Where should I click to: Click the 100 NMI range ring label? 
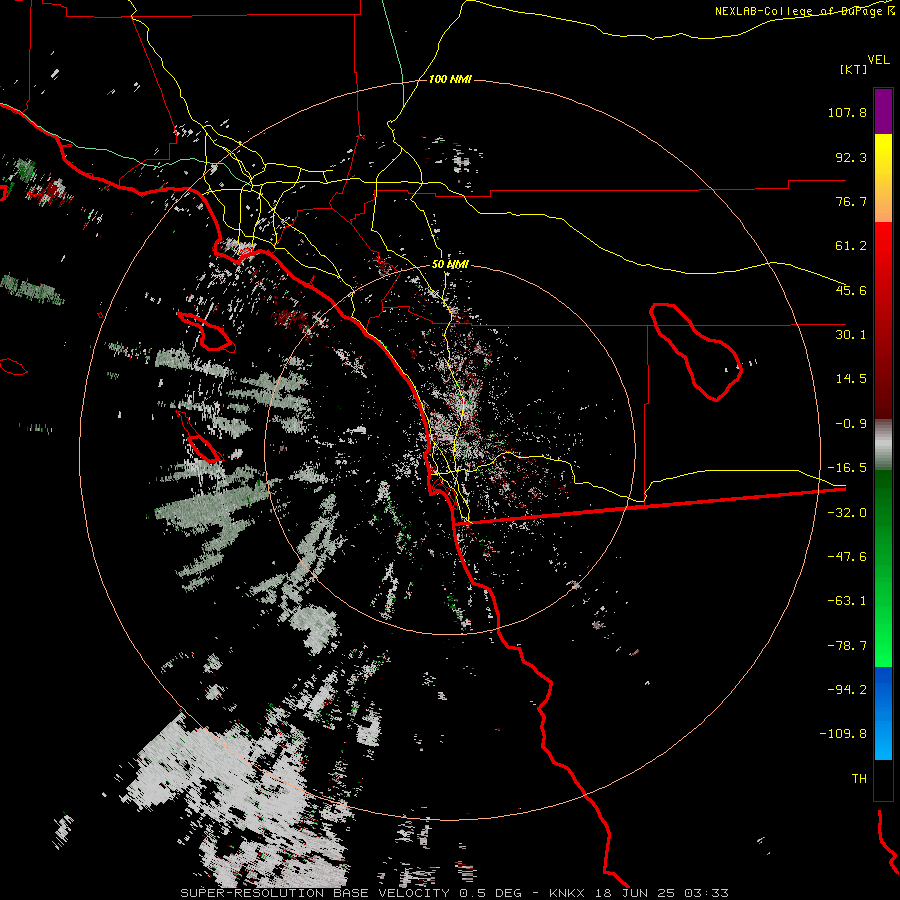click(x=450, y=79)
